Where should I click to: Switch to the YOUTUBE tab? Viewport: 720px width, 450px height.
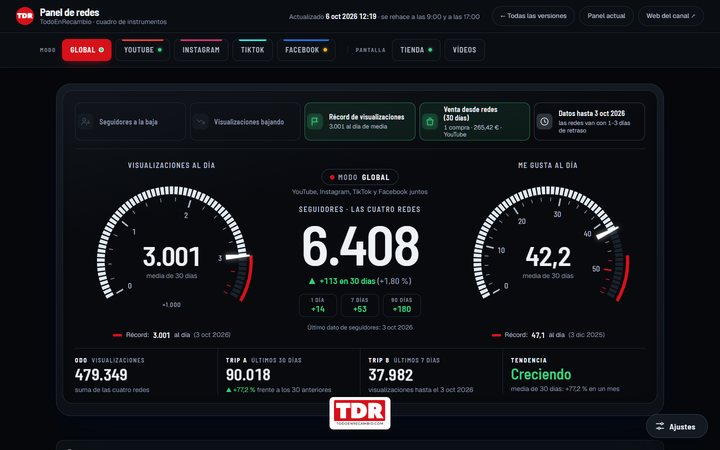click(x=143, y=50)
